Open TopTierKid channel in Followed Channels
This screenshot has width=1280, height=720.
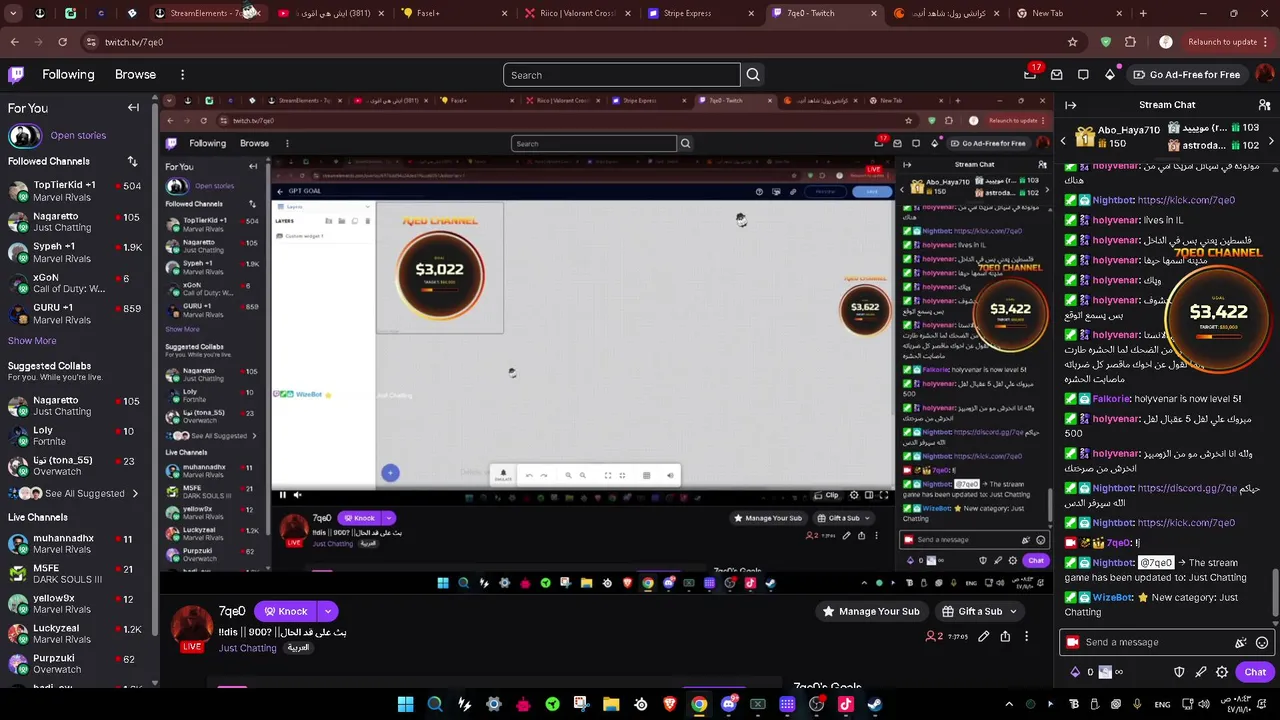pyautogui.click(x=76, y=191)
